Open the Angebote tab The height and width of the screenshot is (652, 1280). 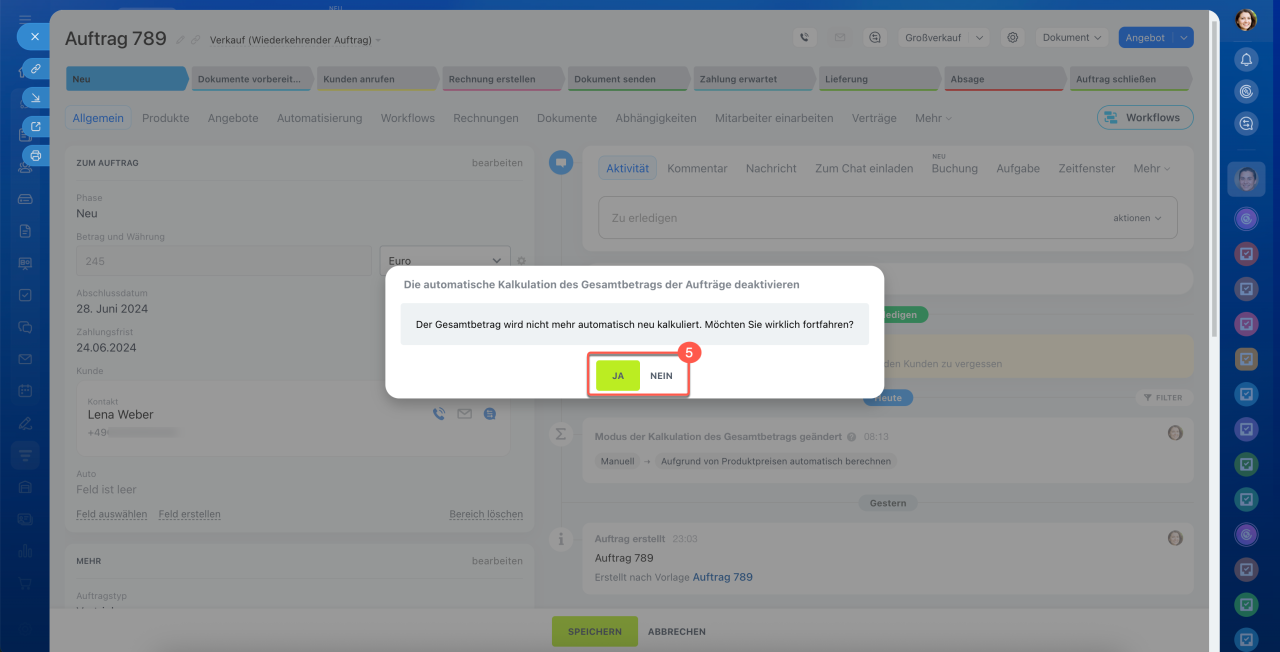[x=233, y=118]
